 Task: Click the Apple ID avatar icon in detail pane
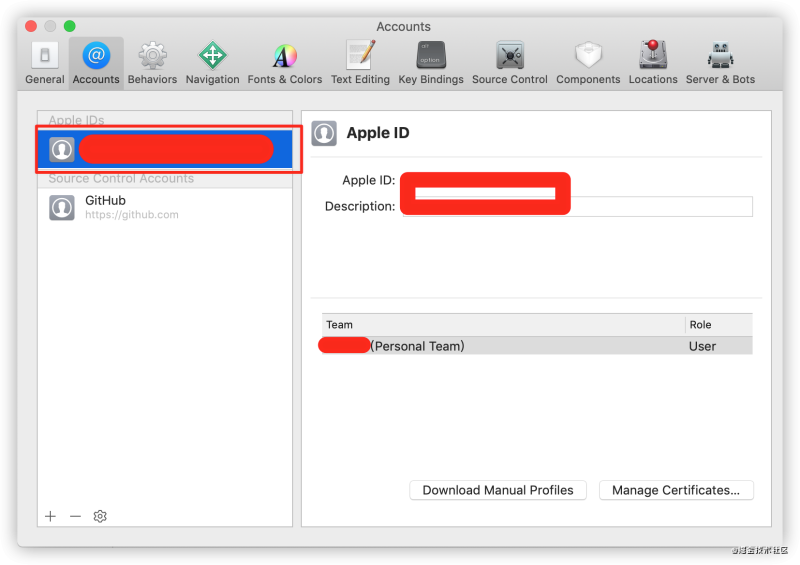(324, 133)
